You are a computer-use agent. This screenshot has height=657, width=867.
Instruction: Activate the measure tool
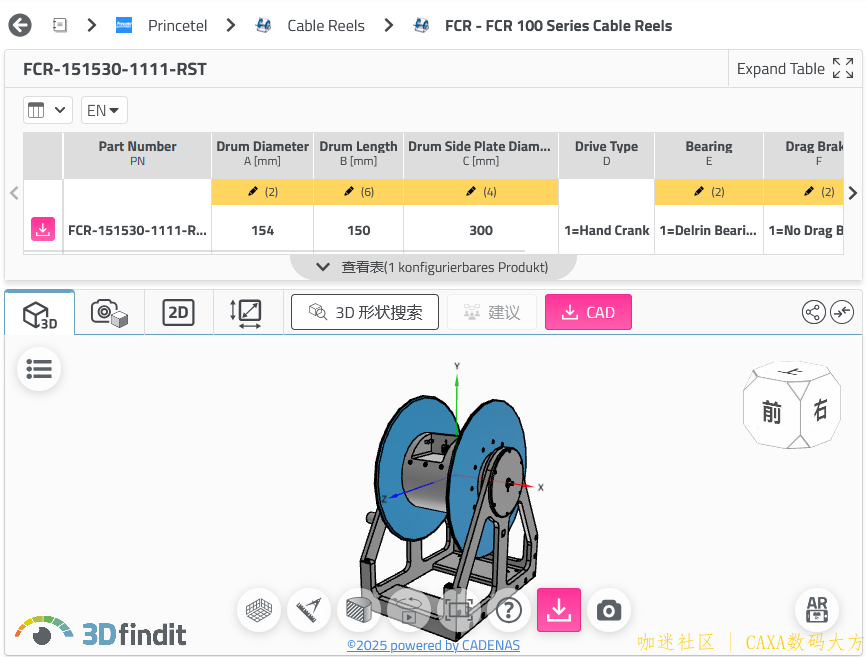(x=309, y=611)
